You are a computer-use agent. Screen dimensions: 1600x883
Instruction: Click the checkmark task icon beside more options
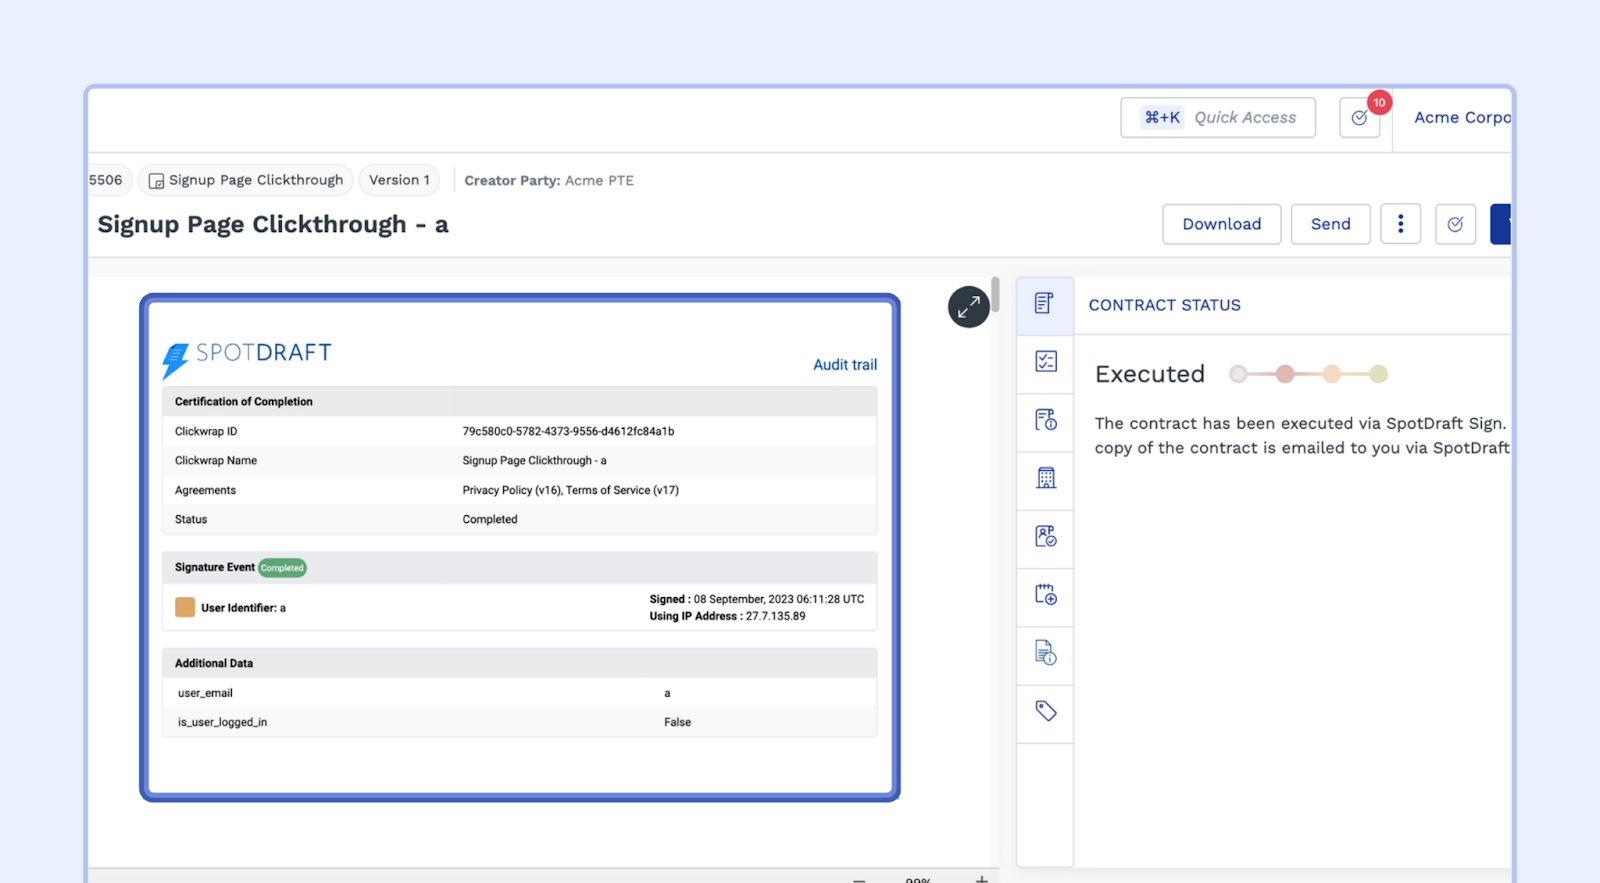pyautogui.click(x=1455, y=224)
